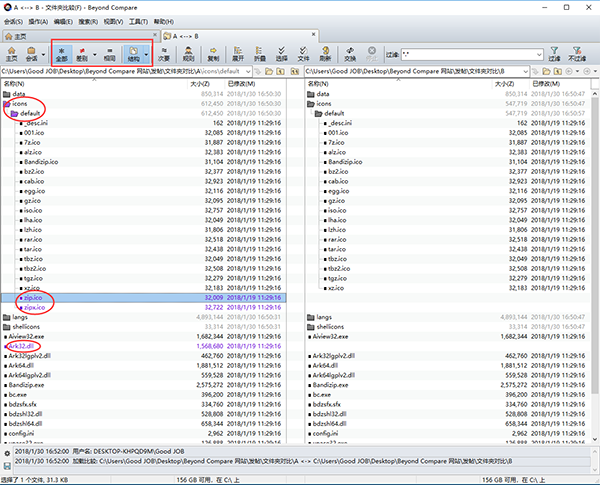Open the 操作(A) menu
This screenshot has width=600, height=485.
(x=38, y=22)
